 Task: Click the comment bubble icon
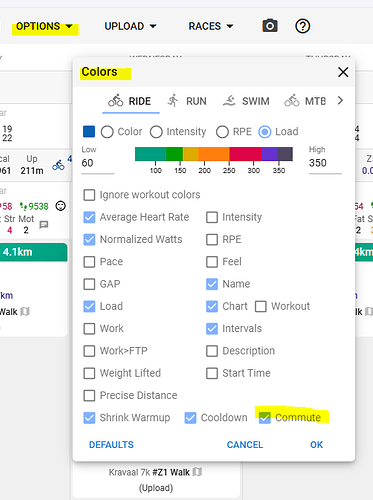tap(44, 225)
